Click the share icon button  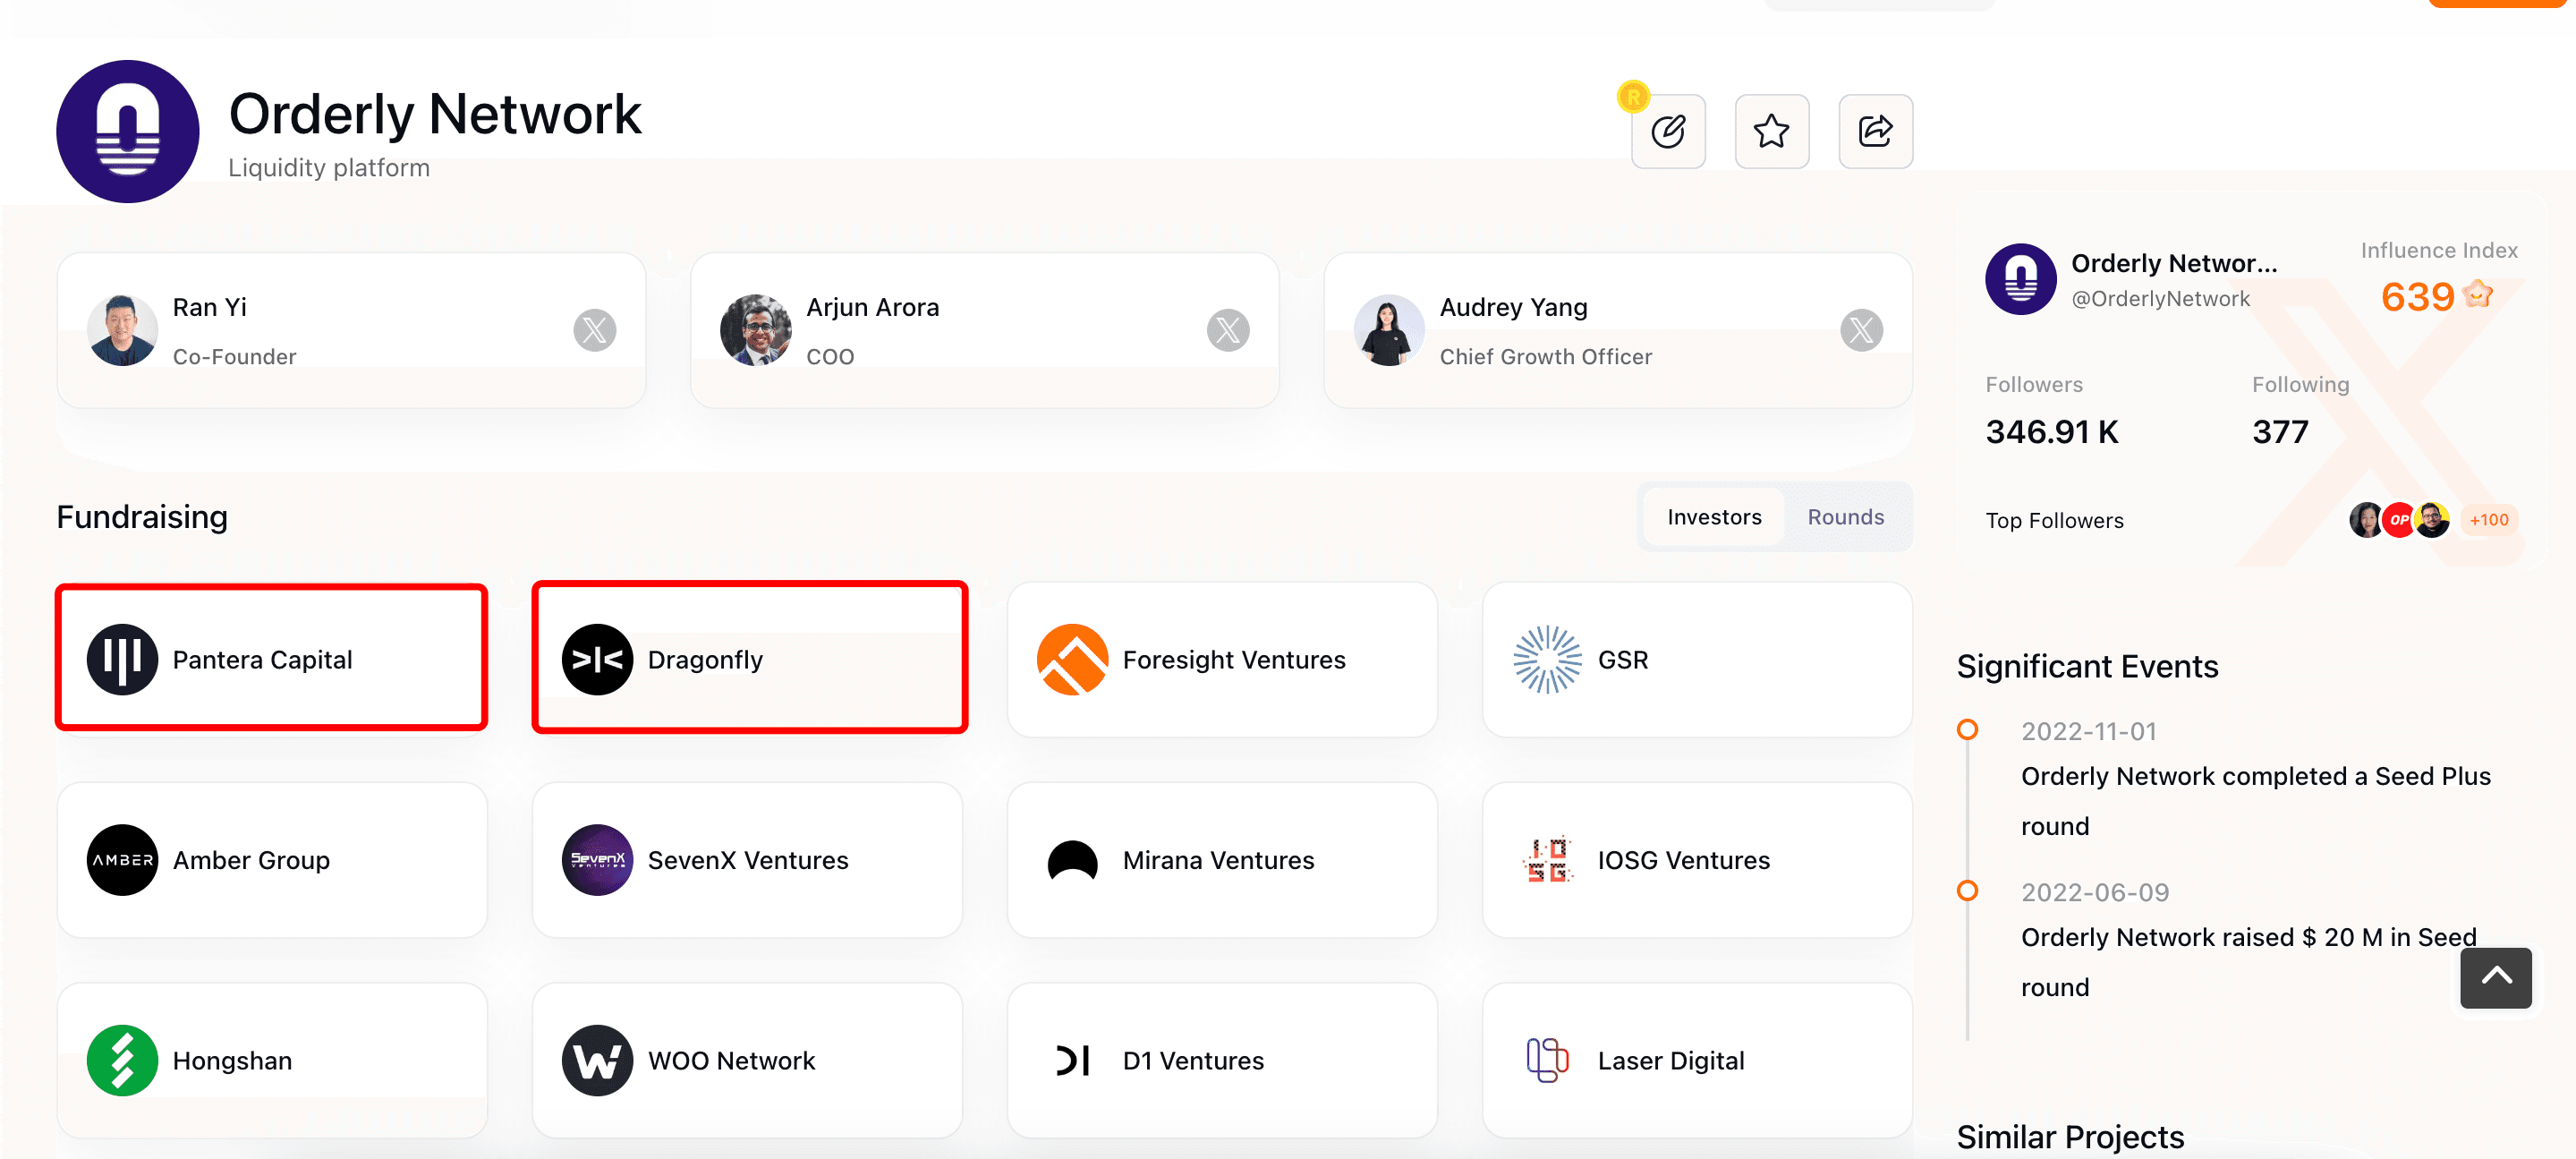coord(1875,131)
